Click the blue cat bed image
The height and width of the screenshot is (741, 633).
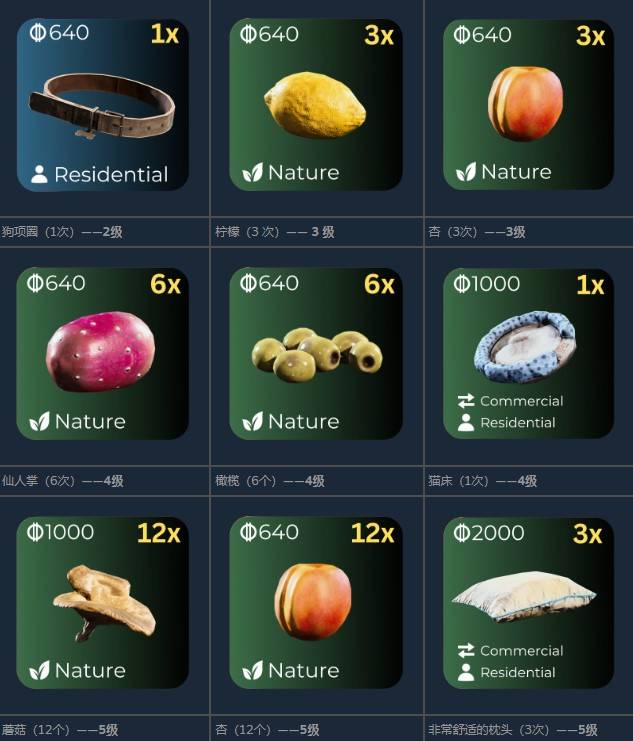pos(525,346)
